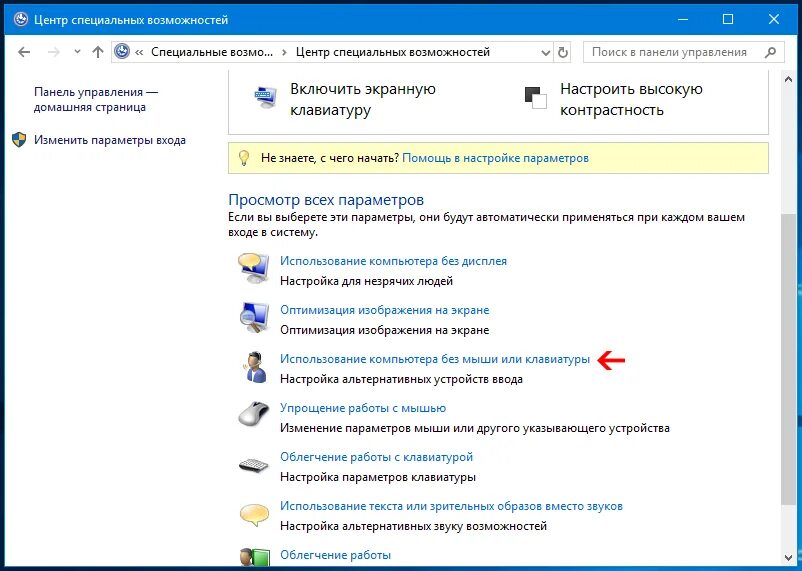Viewport: 802px width, 571px height.
Task: Open Помощь в настройке параметров link
Action: point(495,158)
